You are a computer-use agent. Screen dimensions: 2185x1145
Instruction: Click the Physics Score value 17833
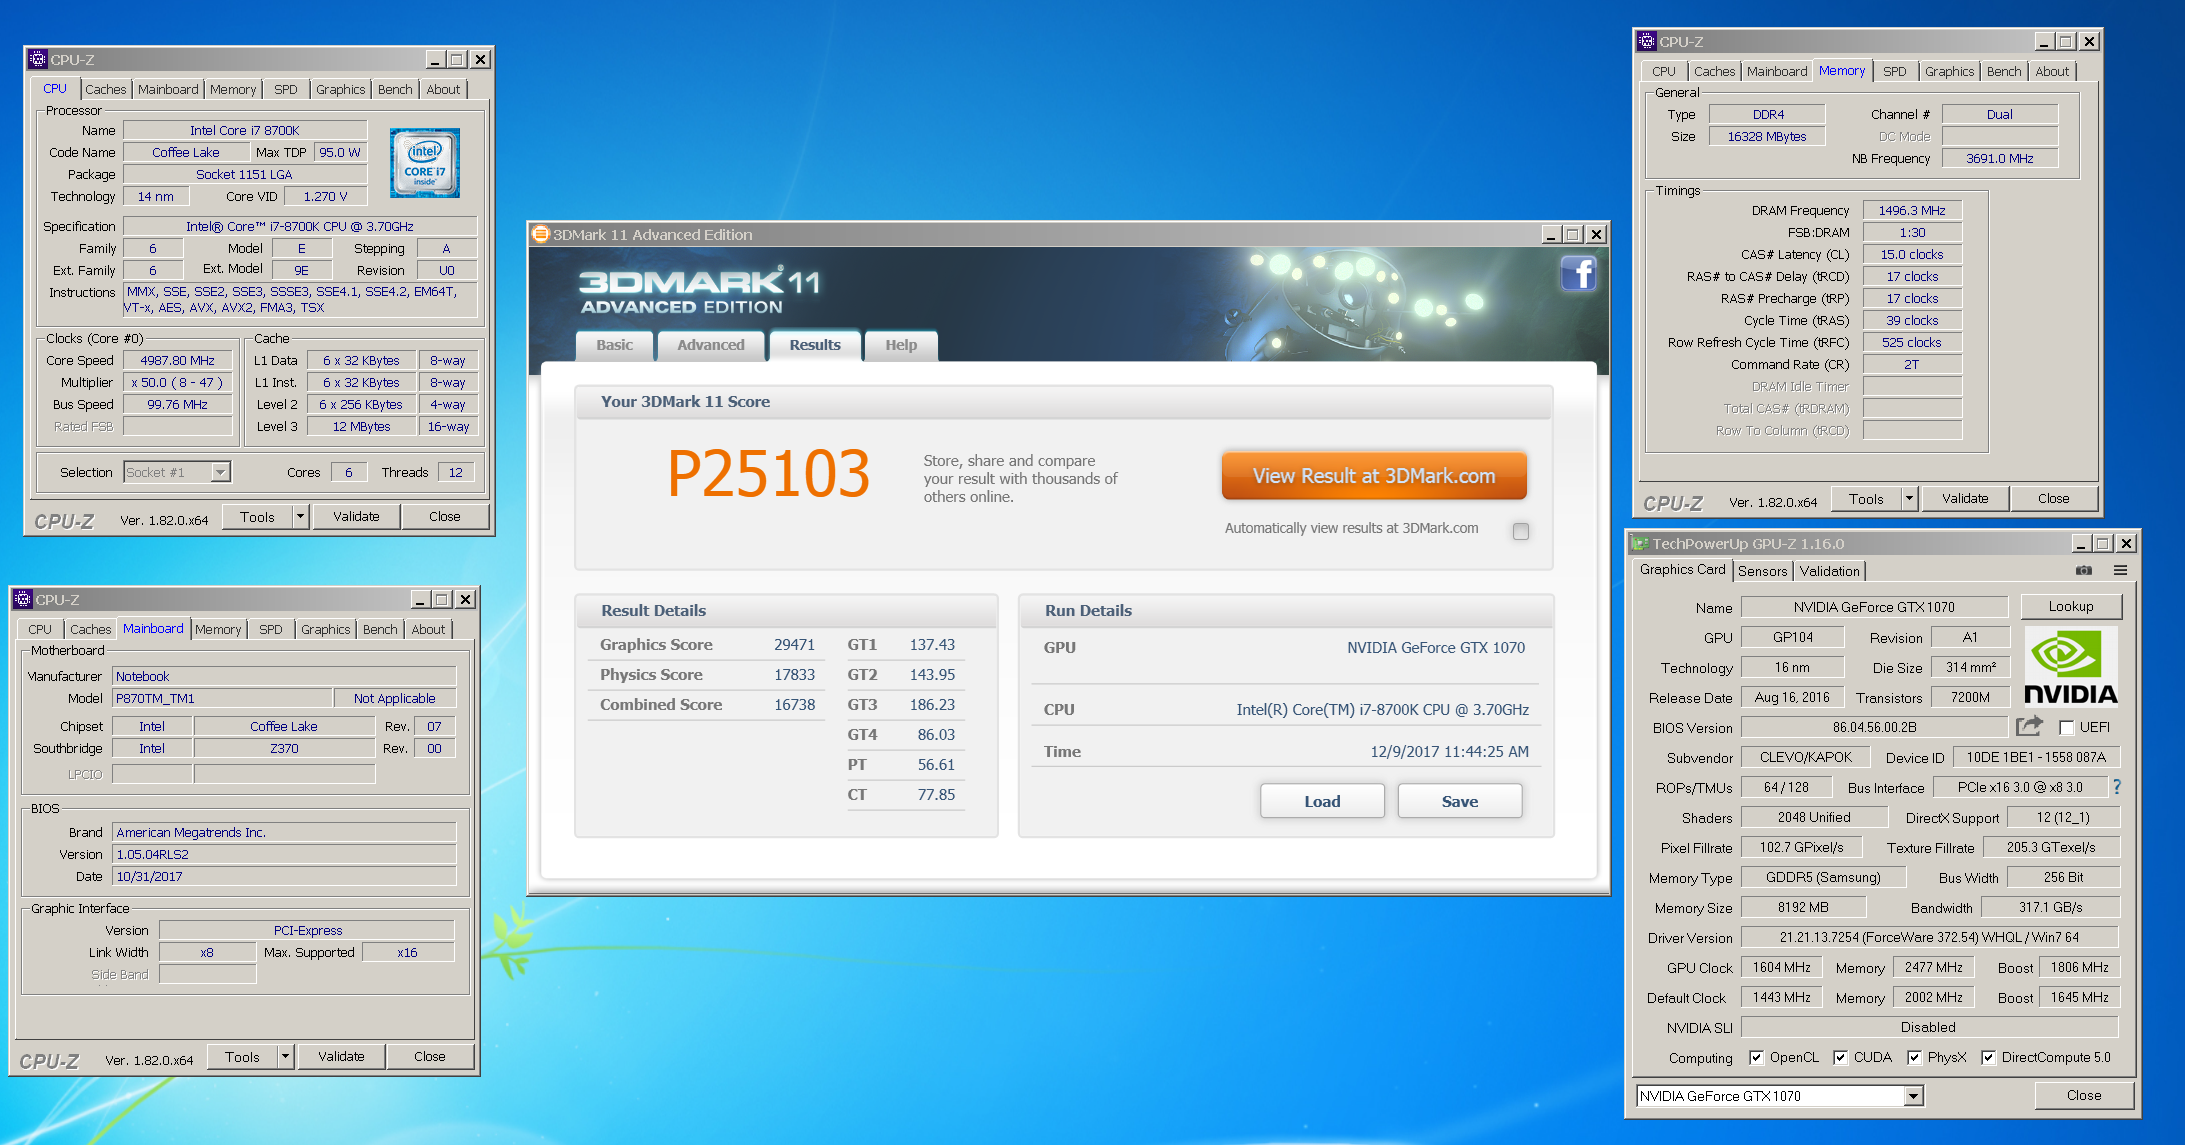tap(794, 675)
